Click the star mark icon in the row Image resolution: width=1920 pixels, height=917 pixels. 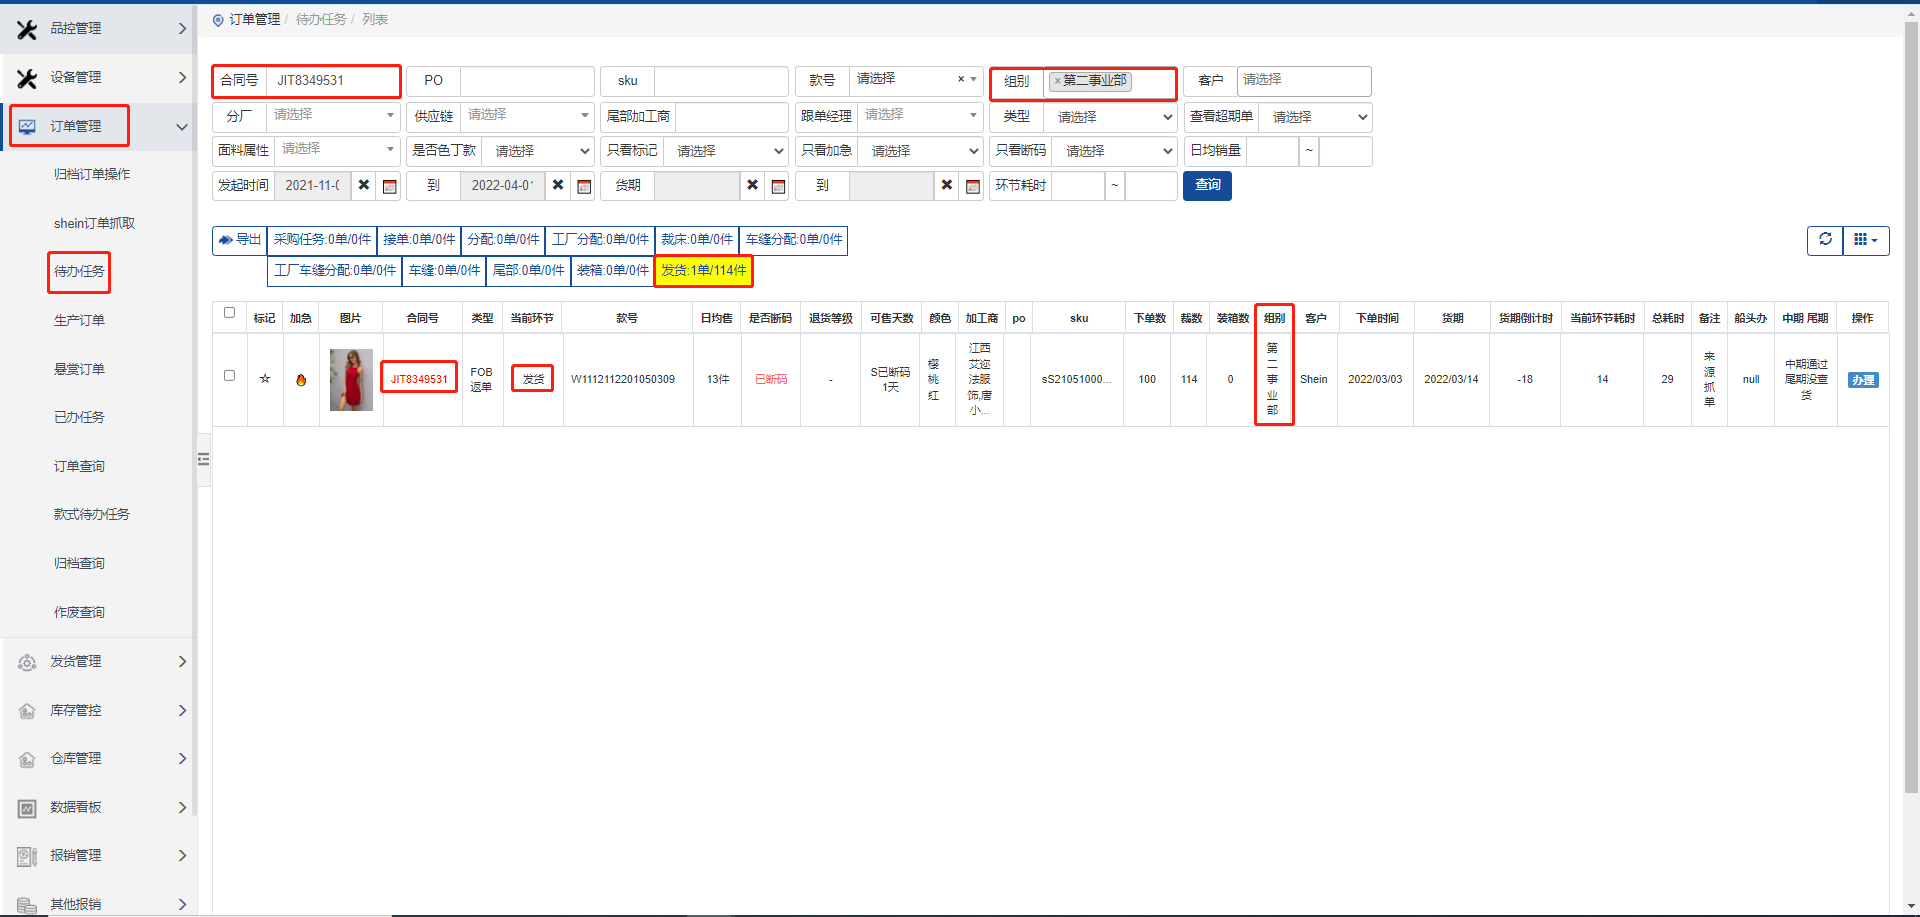(265, 379)
